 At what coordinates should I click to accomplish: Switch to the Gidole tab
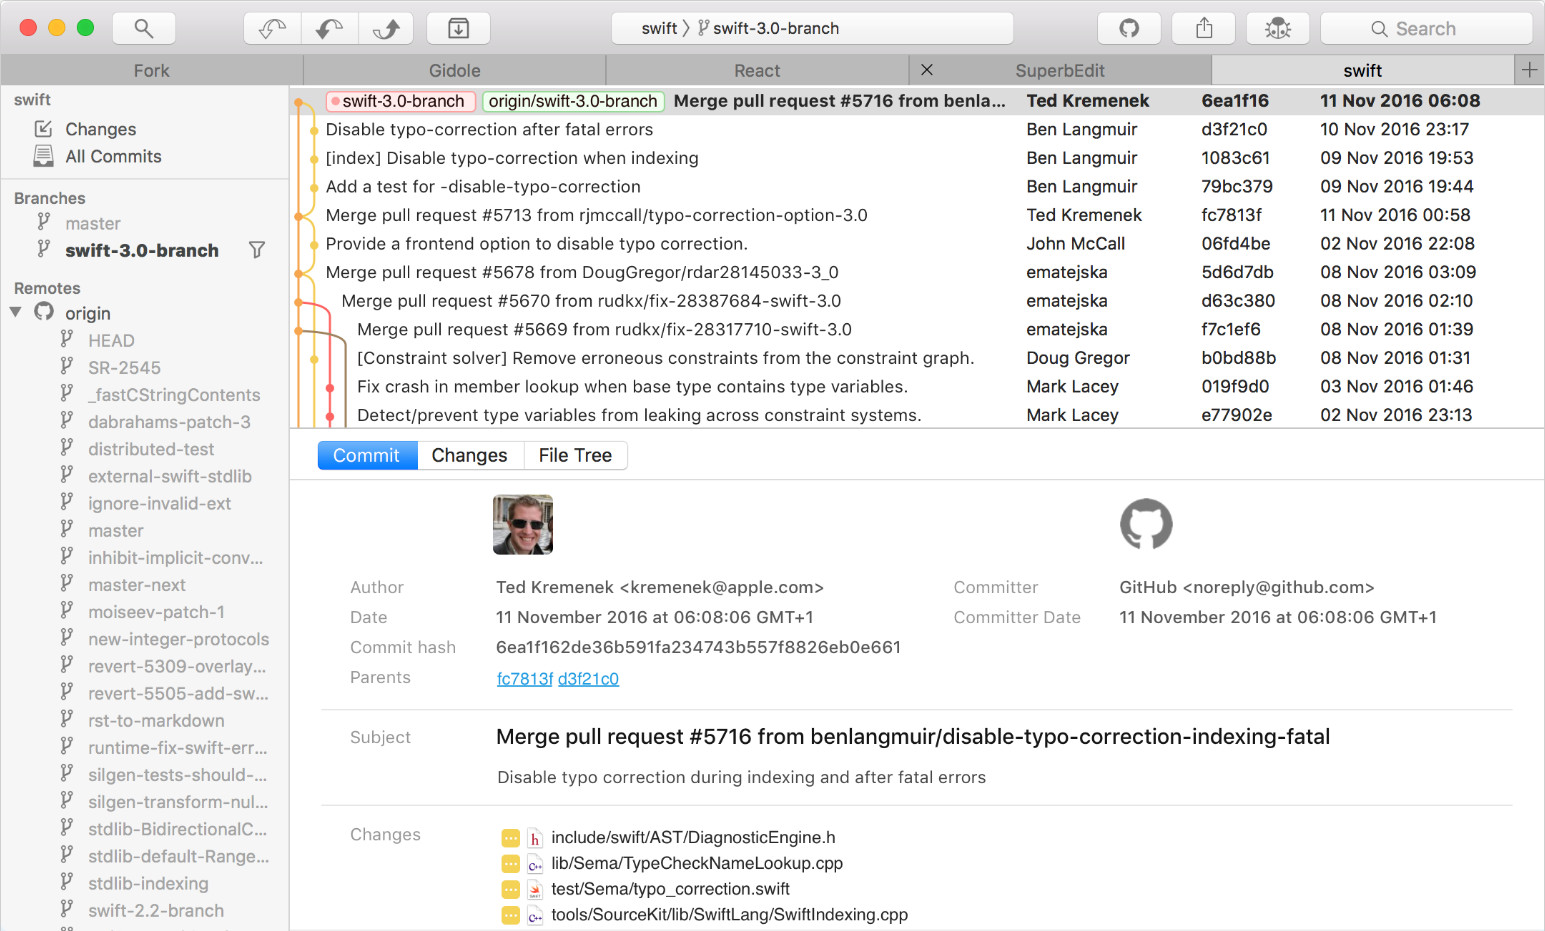click(x=455, y=70)
